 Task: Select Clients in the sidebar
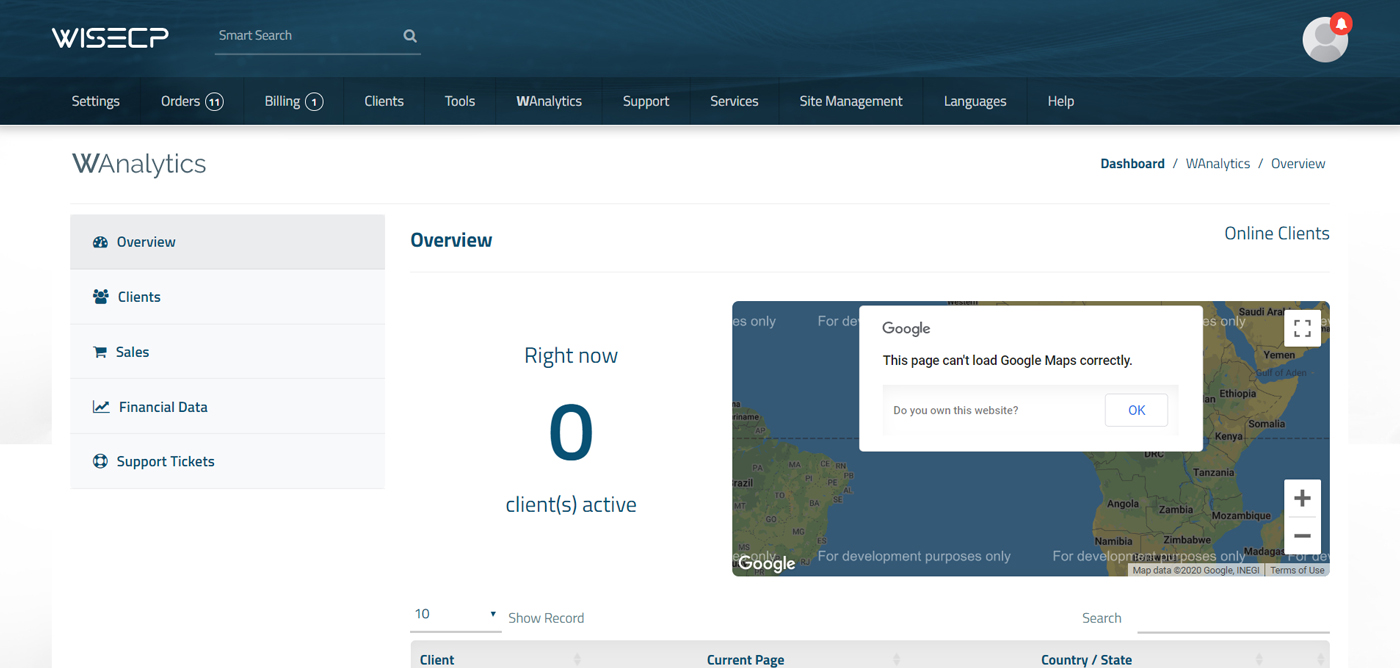[227, 297]
